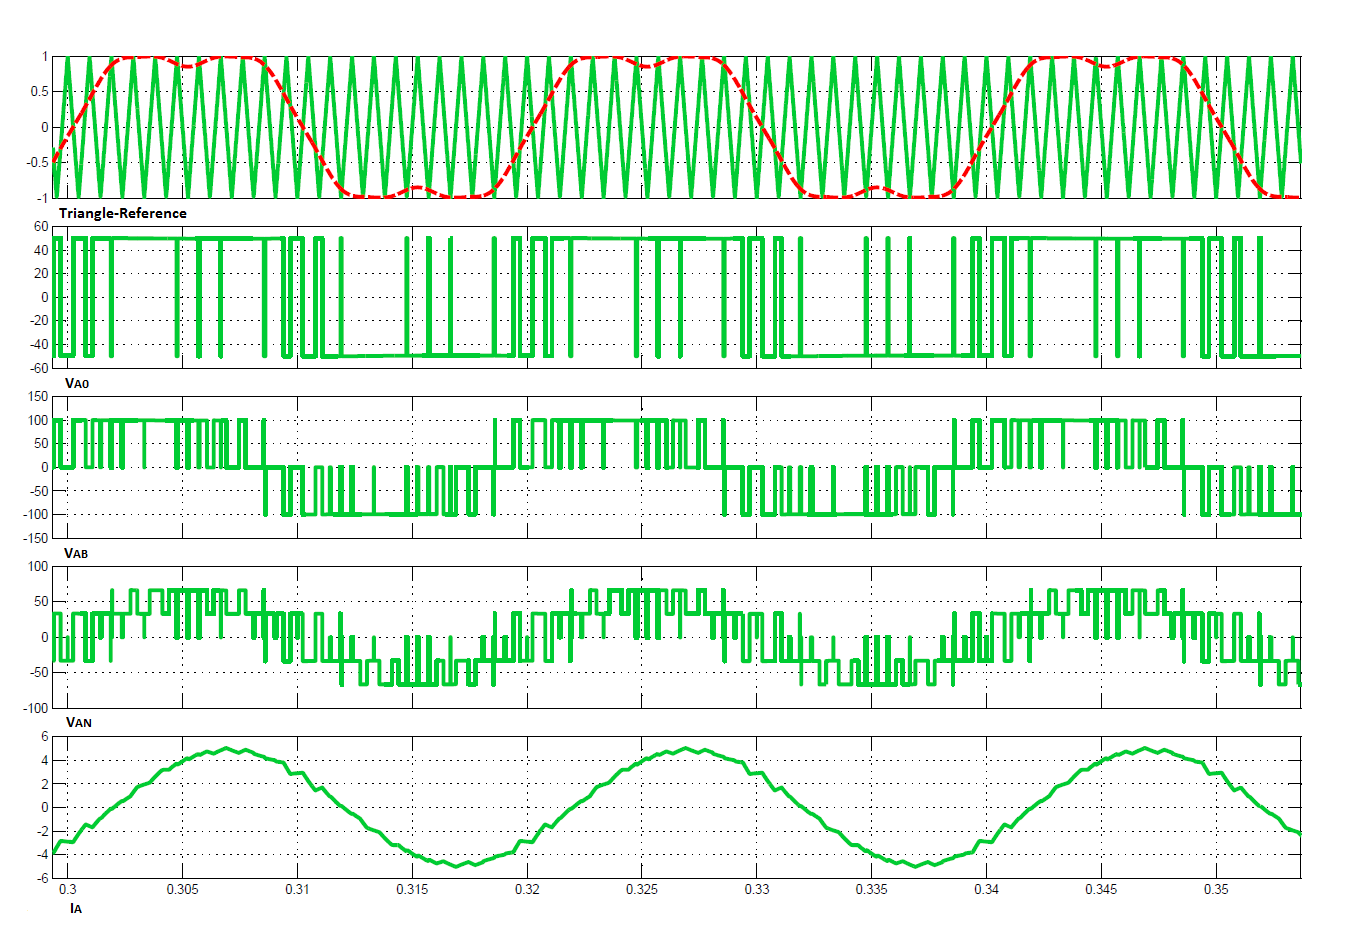Click the -60 tick on the VA0 axis
The image size is (1346, 951).
click(39, 368)
